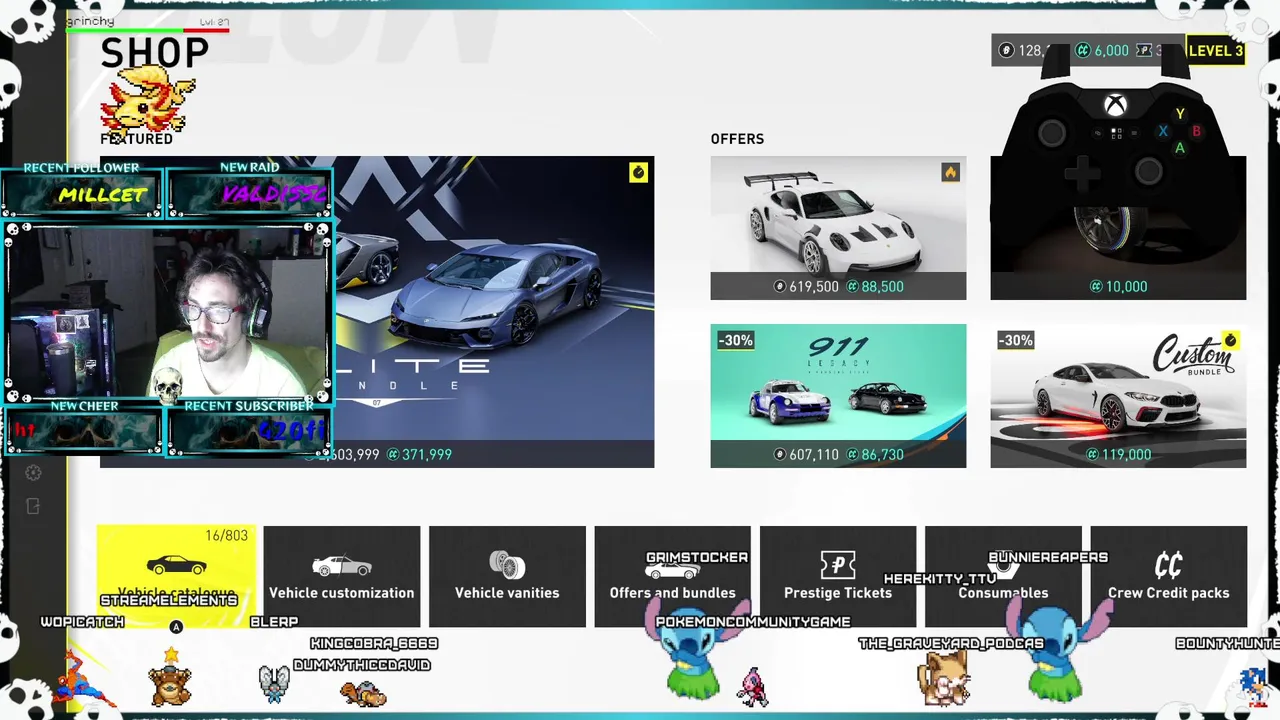Open the Custom bundle offer priced 119,000
The image size is (1280, 720).
click(x=1118, y=396)
